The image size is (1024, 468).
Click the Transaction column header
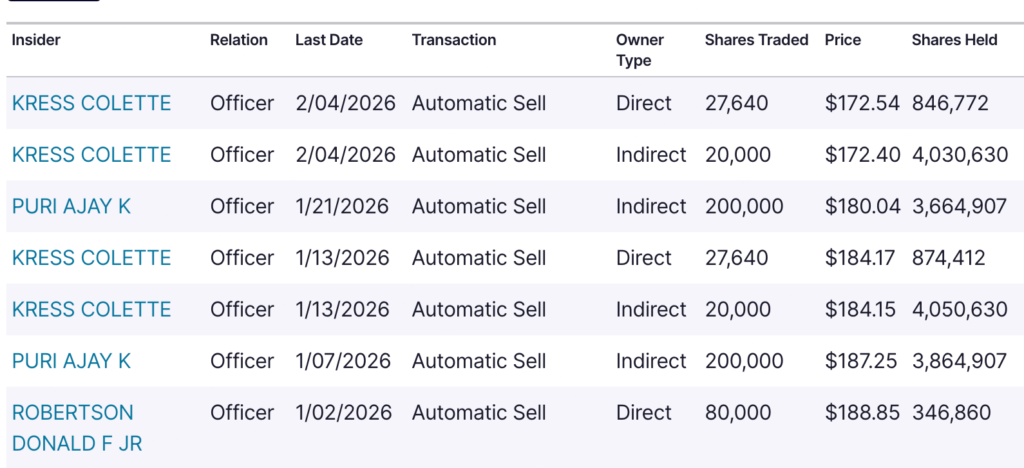coord(454,40)
